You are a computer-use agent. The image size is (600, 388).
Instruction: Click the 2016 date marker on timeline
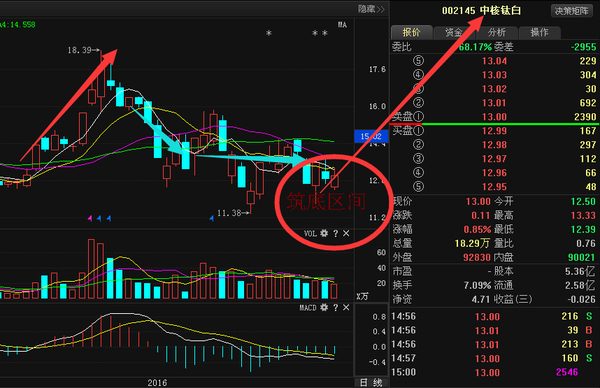pos(157,383)
